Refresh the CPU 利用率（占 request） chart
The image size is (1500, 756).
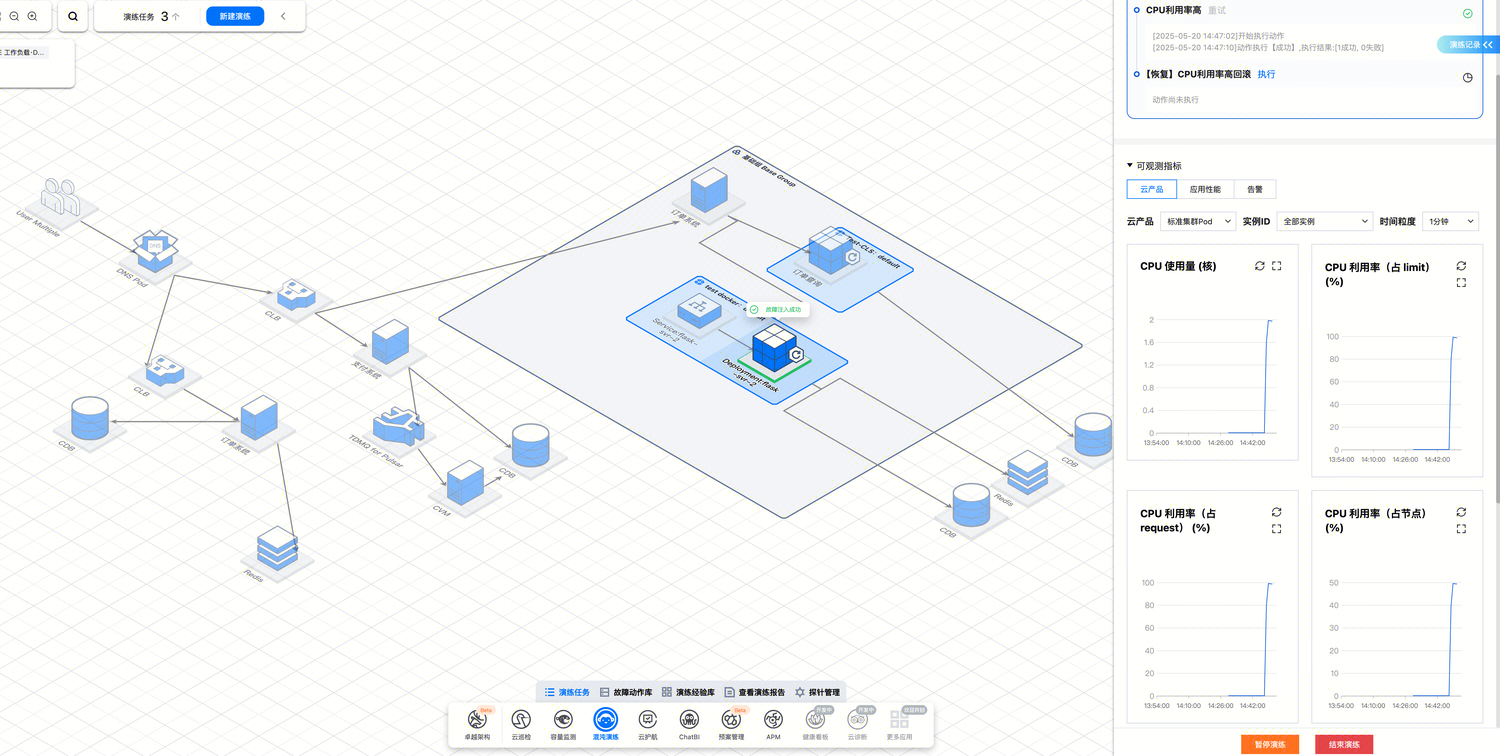click(1276, 512)
